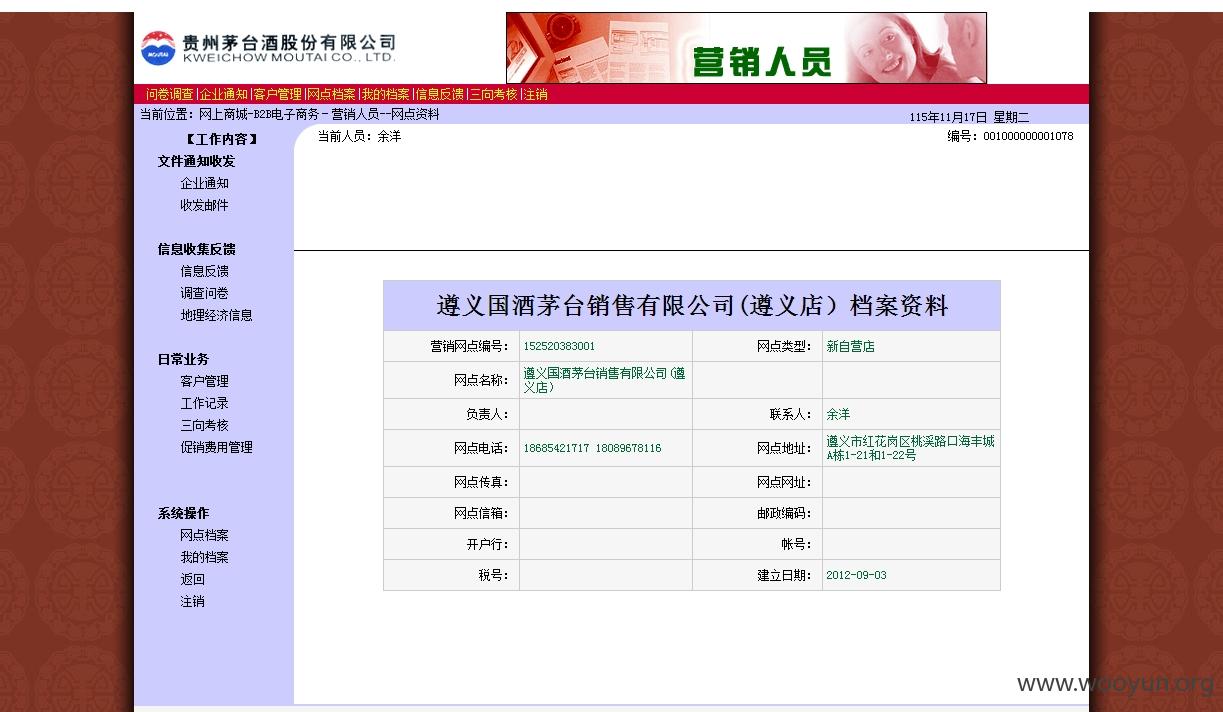Screen dimensions: 1223x712
Task: Open 三向考核 under 日常业务
Action: pos(204,425)
